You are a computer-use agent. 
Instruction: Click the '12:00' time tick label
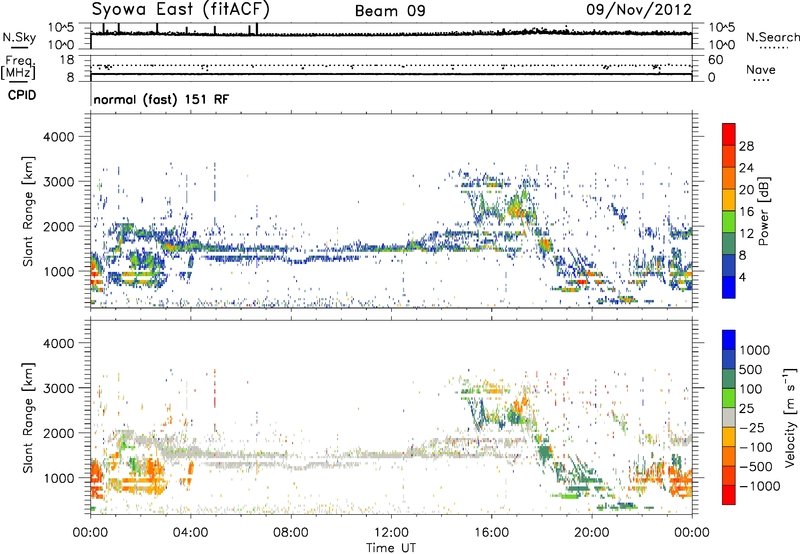pyautogui.click(x=391, y=533)
